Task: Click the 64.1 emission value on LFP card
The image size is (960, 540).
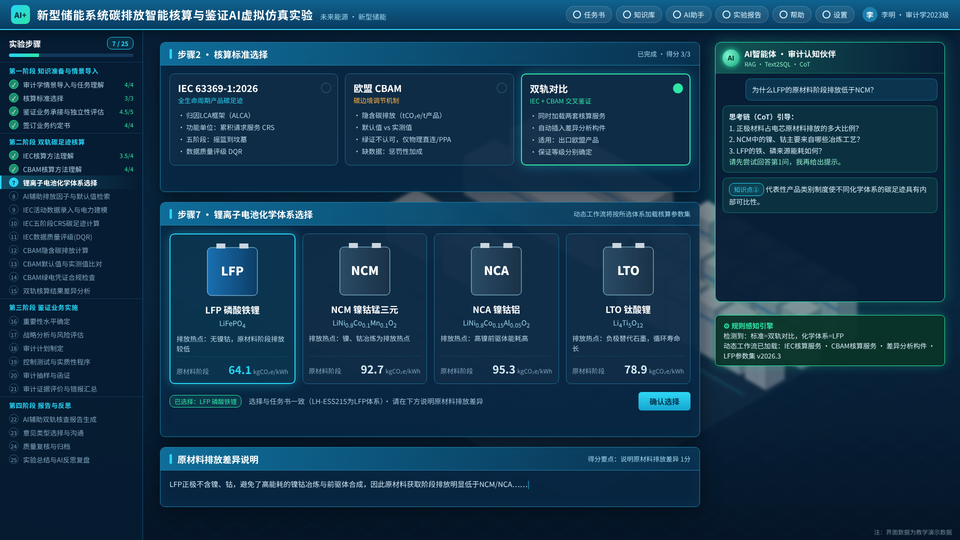Action: pyautogui.click(x=239, y=370)
